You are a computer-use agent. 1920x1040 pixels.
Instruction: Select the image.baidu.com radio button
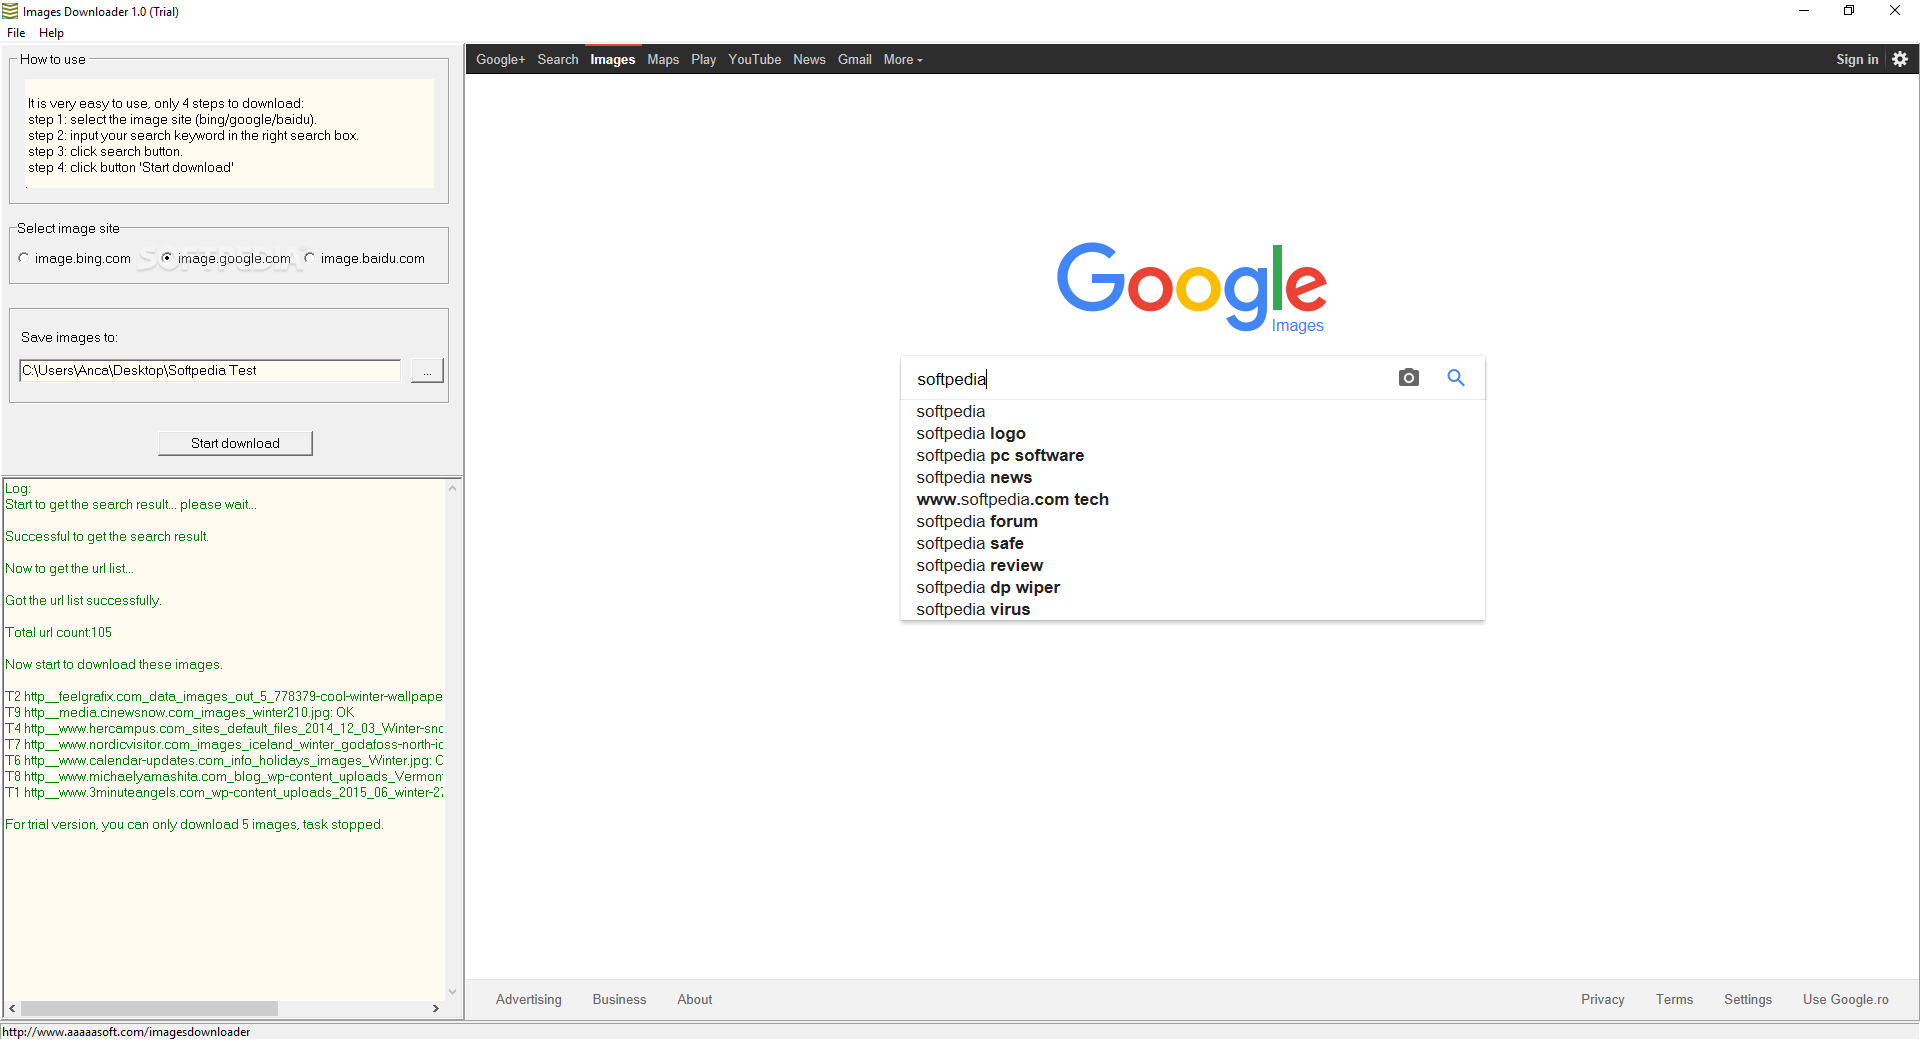pos(310,258)
